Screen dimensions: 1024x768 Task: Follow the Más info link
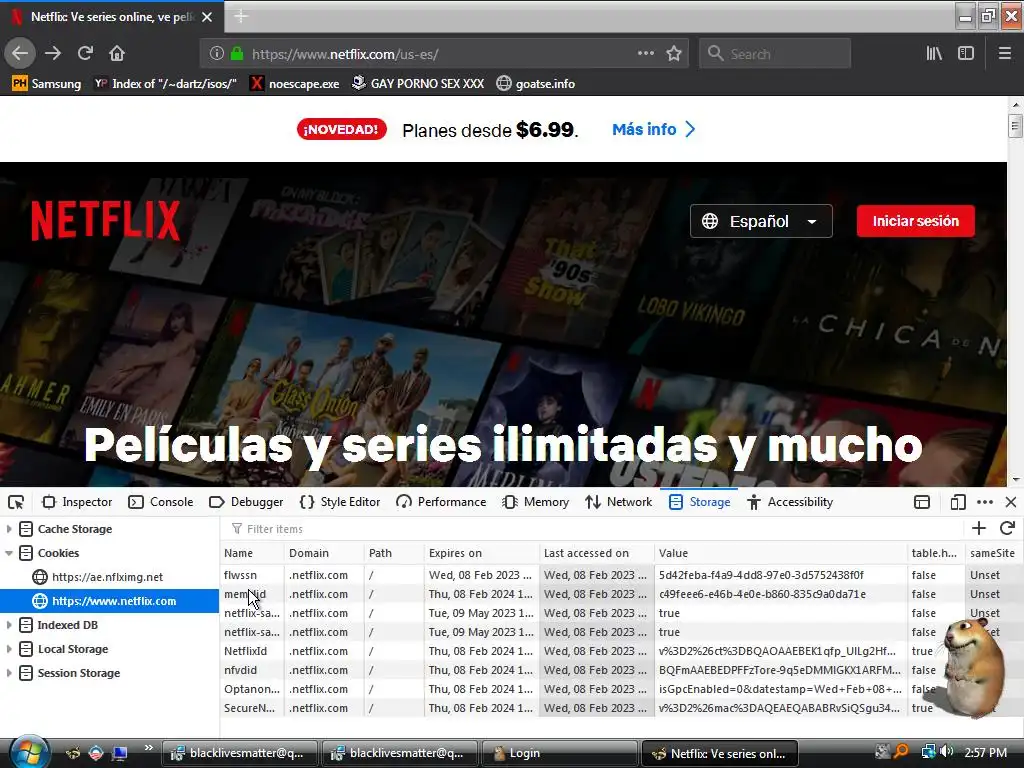pos(653,129)
